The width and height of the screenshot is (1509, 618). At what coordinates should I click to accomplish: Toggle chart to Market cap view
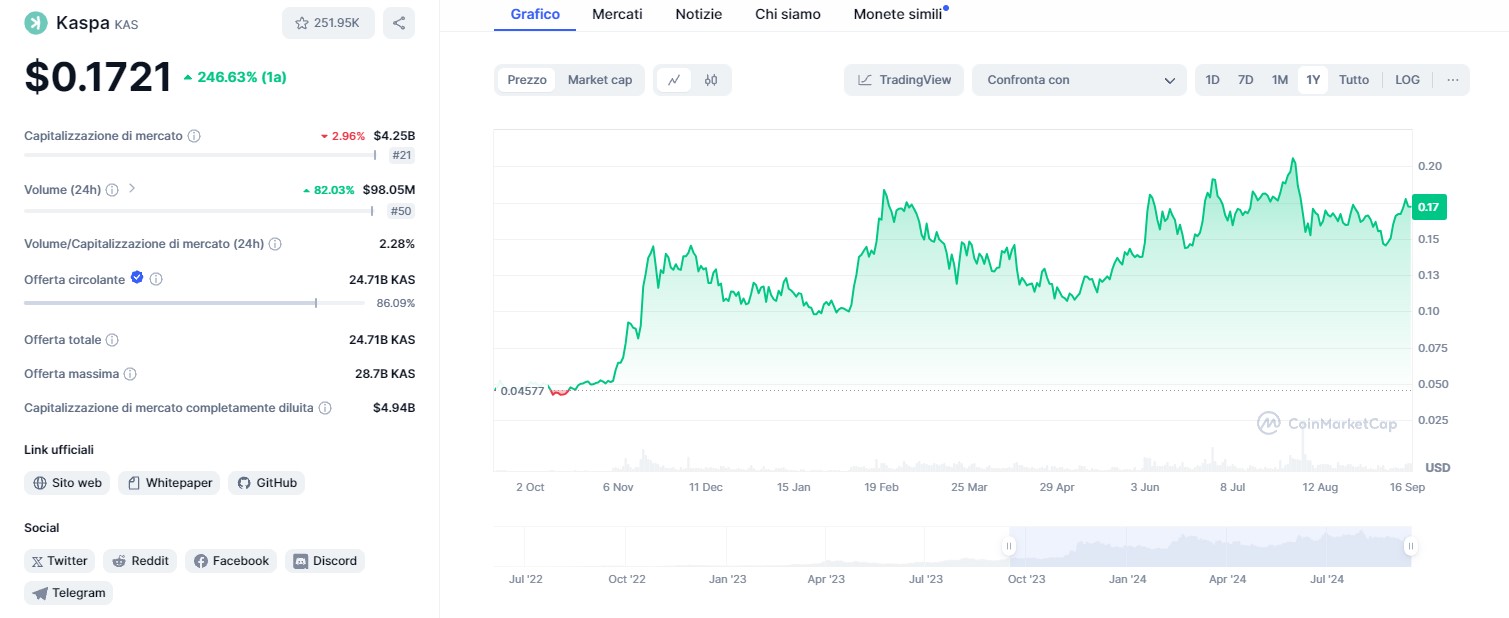599,80
